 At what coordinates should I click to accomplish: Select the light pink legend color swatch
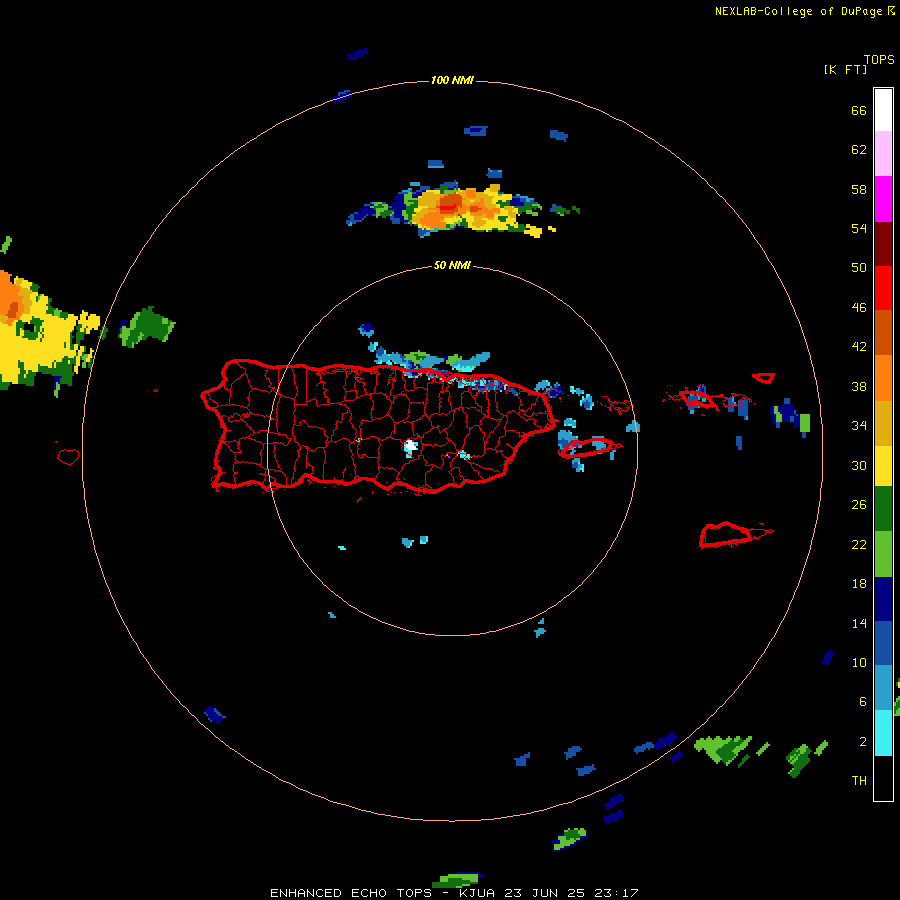tap(883, 154)
